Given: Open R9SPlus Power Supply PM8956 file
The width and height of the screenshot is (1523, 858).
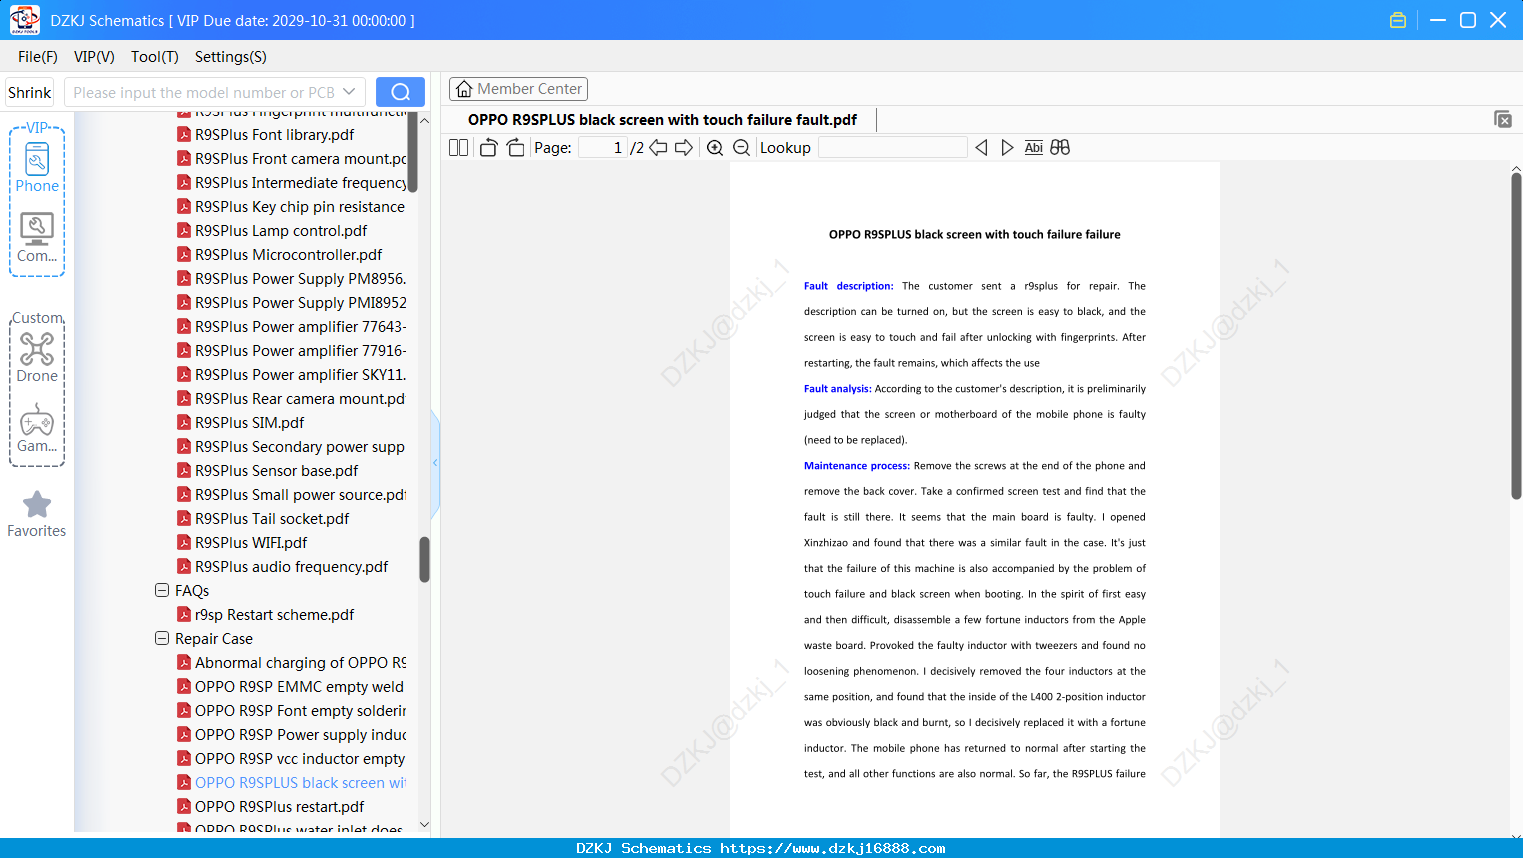Looking at the screenshot, I should tap(300, 278).
